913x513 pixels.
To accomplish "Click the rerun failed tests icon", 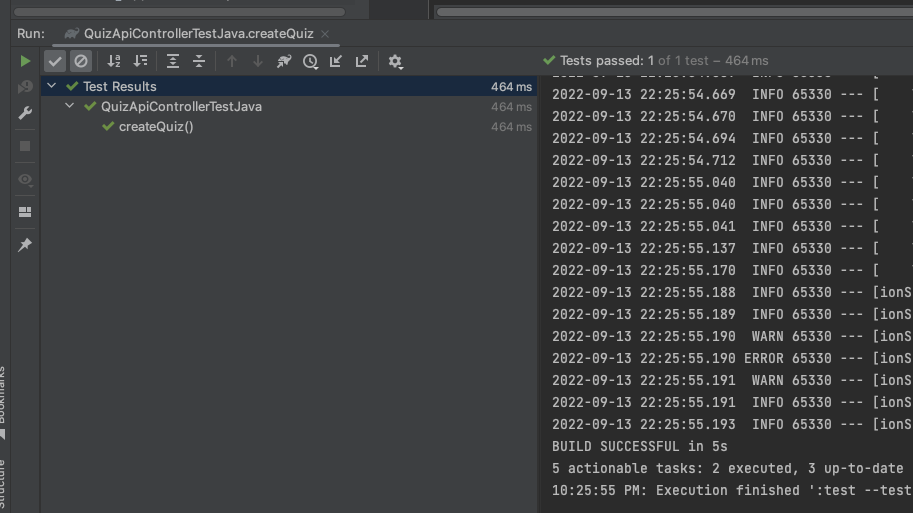I will [25, 87].
